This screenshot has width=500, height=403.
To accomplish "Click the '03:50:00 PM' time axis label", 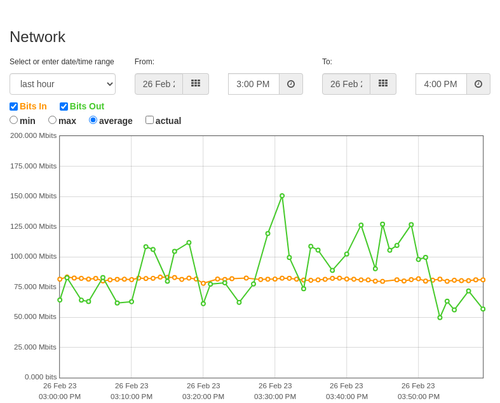I will tap(418, 397).
